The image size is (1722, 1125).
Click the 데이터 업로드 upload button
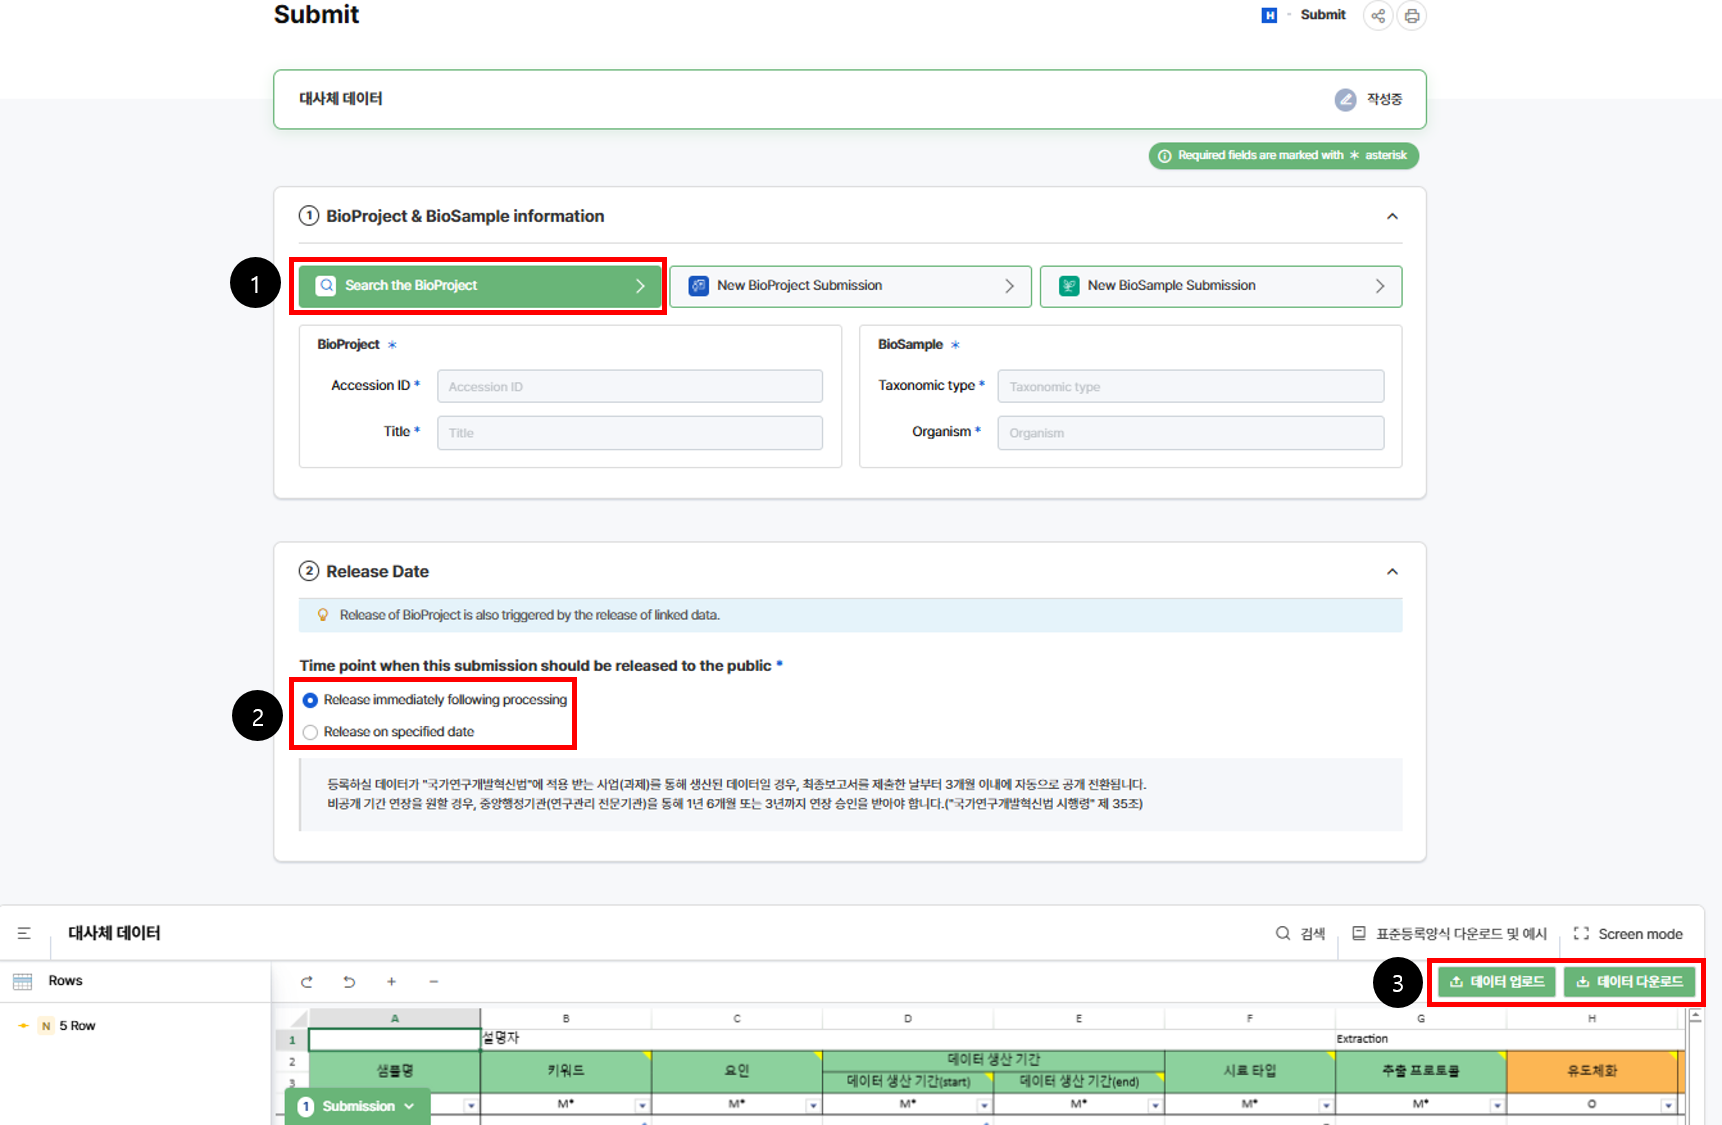coord(1497,982)
